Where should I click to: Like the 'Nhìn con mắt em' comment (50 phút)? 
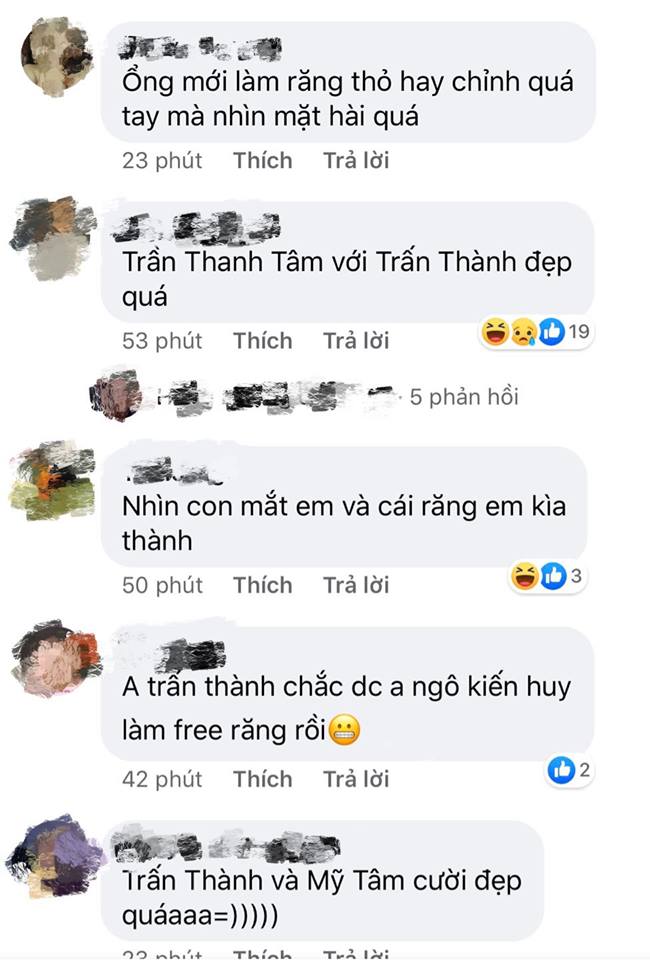263,585
